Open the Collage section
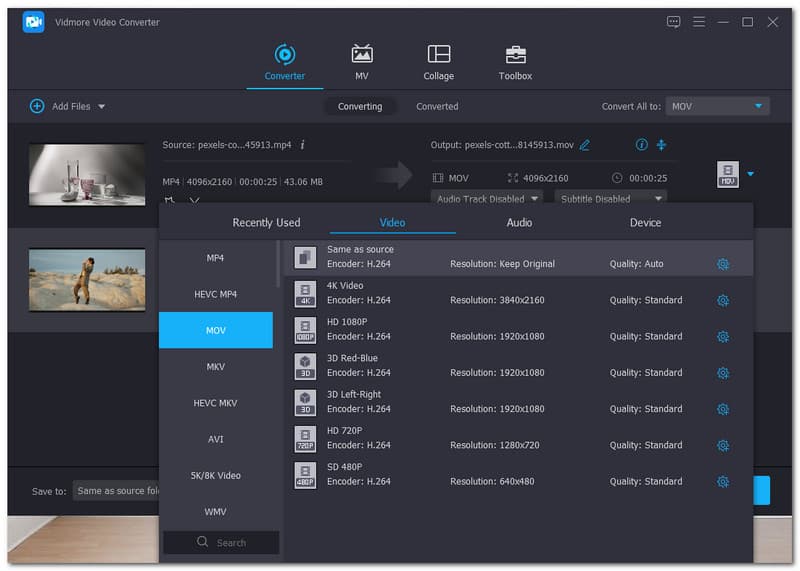The width and height of the screenshot is (800, 571). click(x=438, y=62)
